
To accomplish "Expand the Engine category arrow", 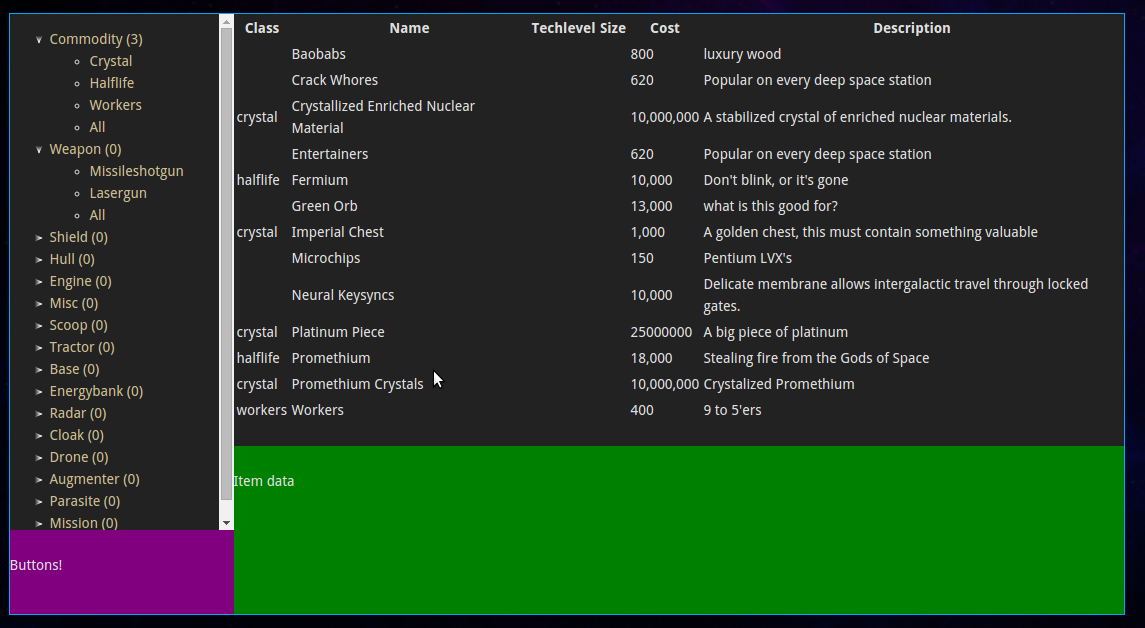I will click(x=39, y=282).
